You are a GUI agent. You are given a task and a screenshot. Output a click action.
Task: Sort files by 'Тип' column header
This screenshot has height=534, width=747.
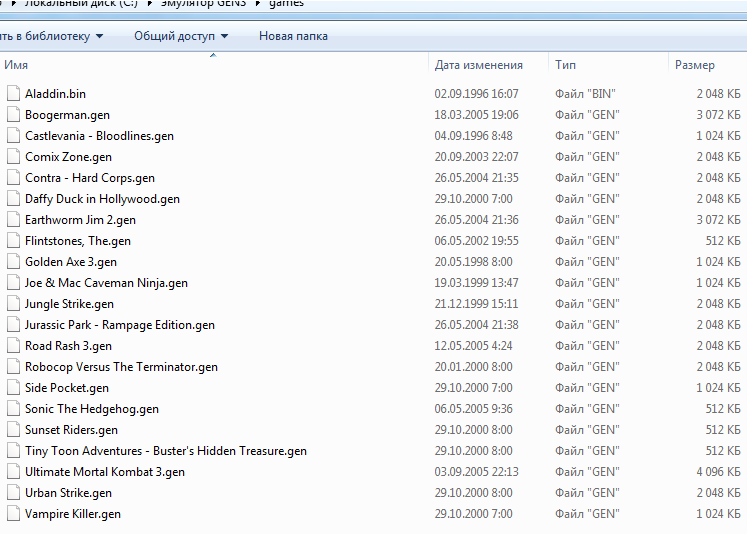click(565, 65)
